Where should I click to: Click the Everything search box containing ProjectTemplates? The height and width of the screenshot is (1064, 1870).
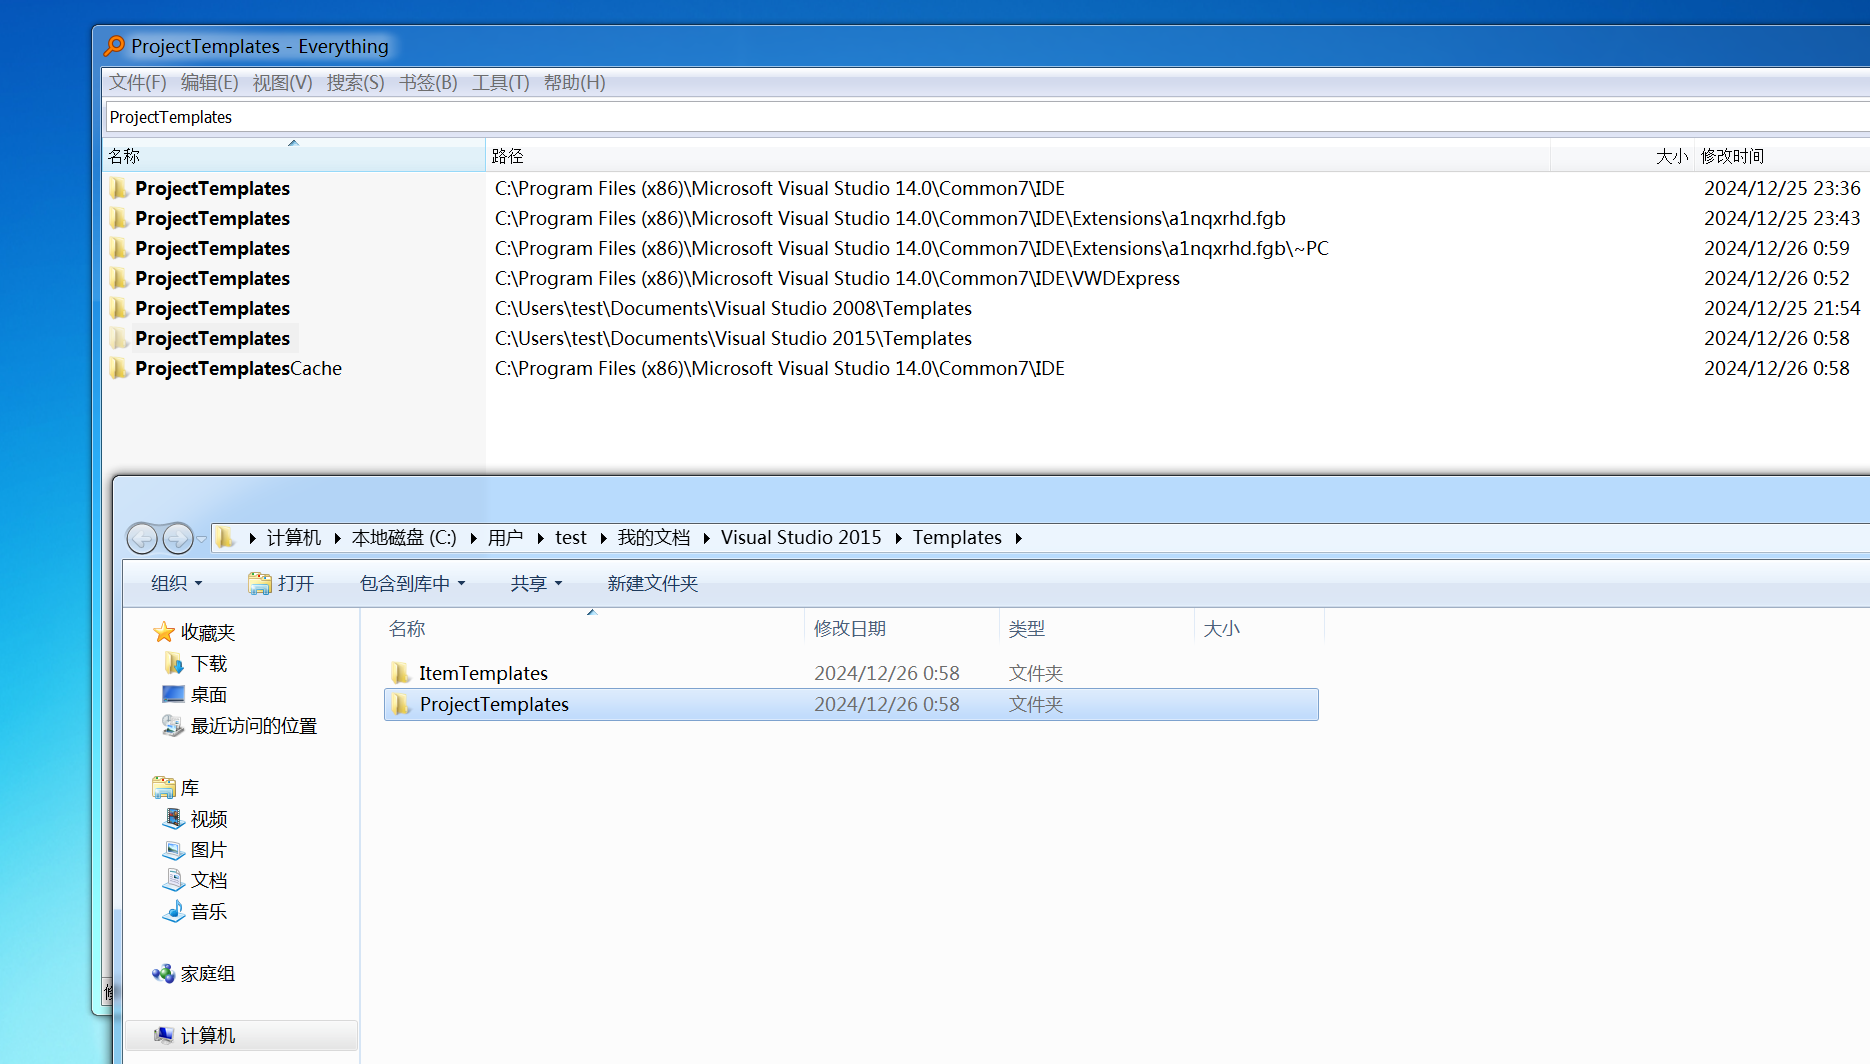tap(988, 117)
